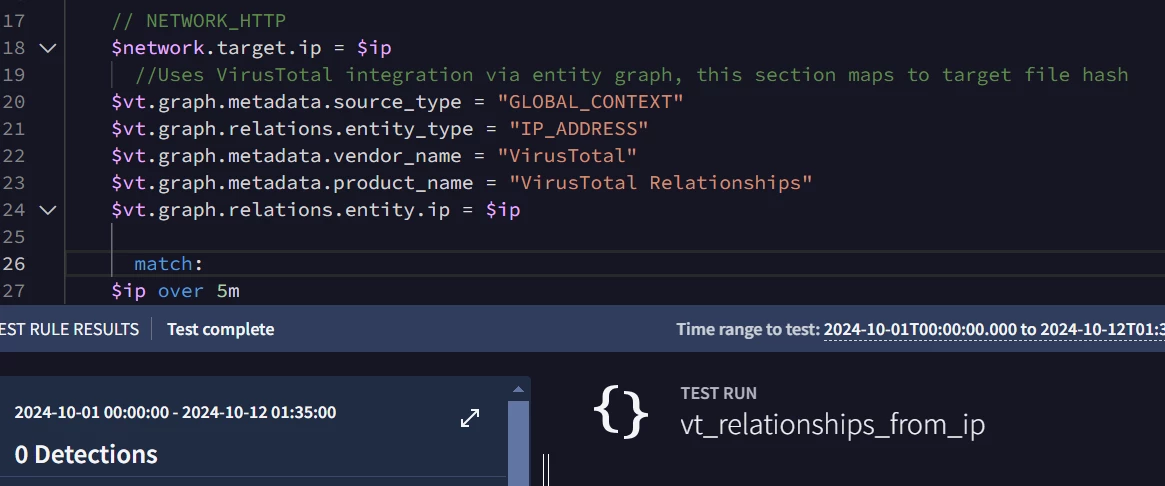The height and width of the screenshot is (486, 1165).
Task: Open the time range to test link
Action: 994,329
